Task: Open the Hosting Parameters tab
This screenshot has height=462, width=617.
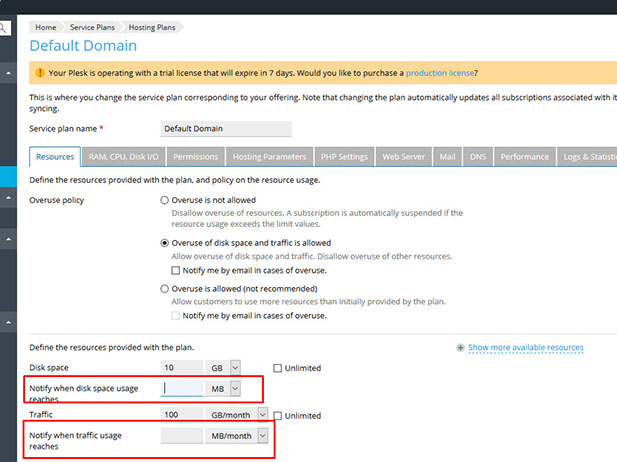Action: point(269,157)
